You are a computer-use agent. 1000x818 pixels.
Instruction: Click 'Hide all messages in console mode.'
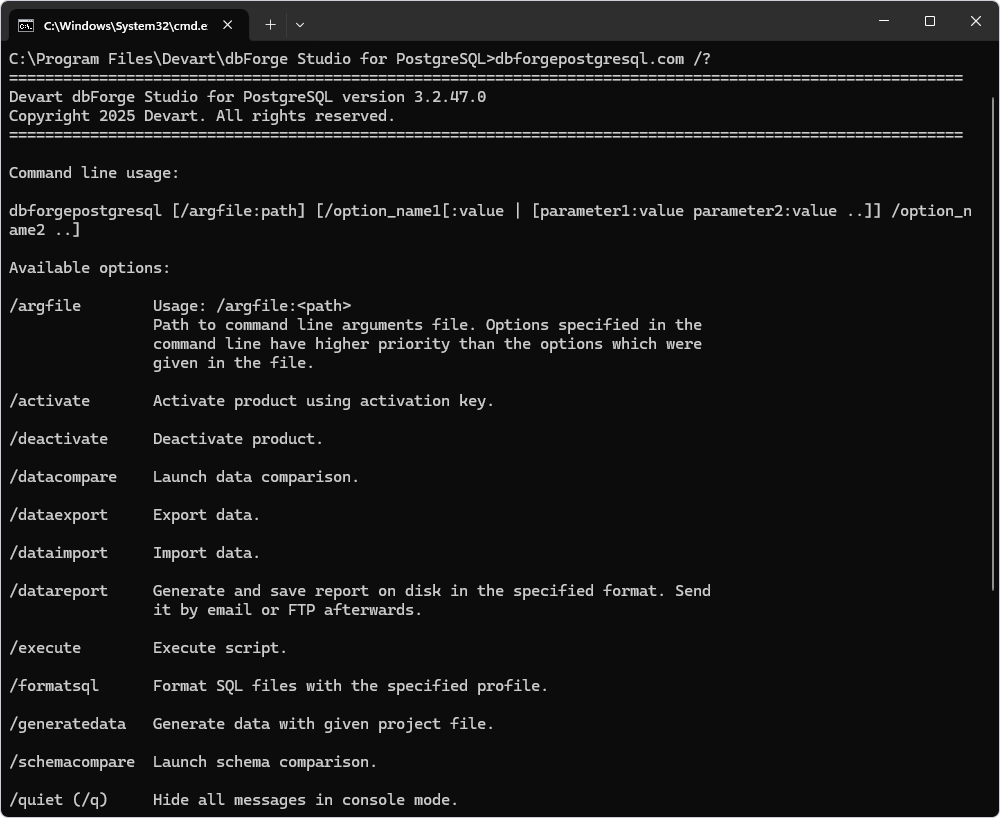tap(305, 800)
